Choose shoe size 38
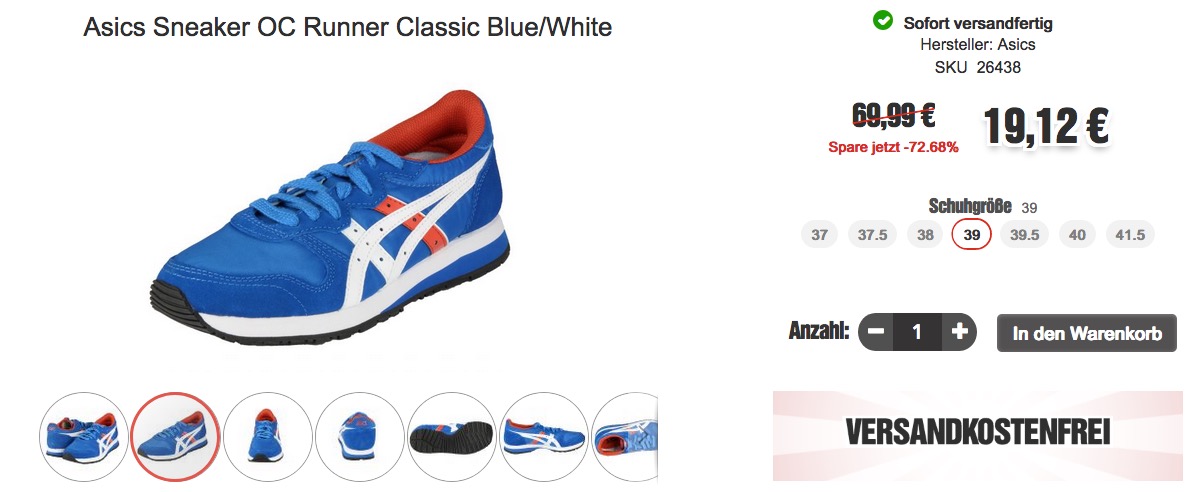The width and height of the screenshot is (1196, 492). 925,234
